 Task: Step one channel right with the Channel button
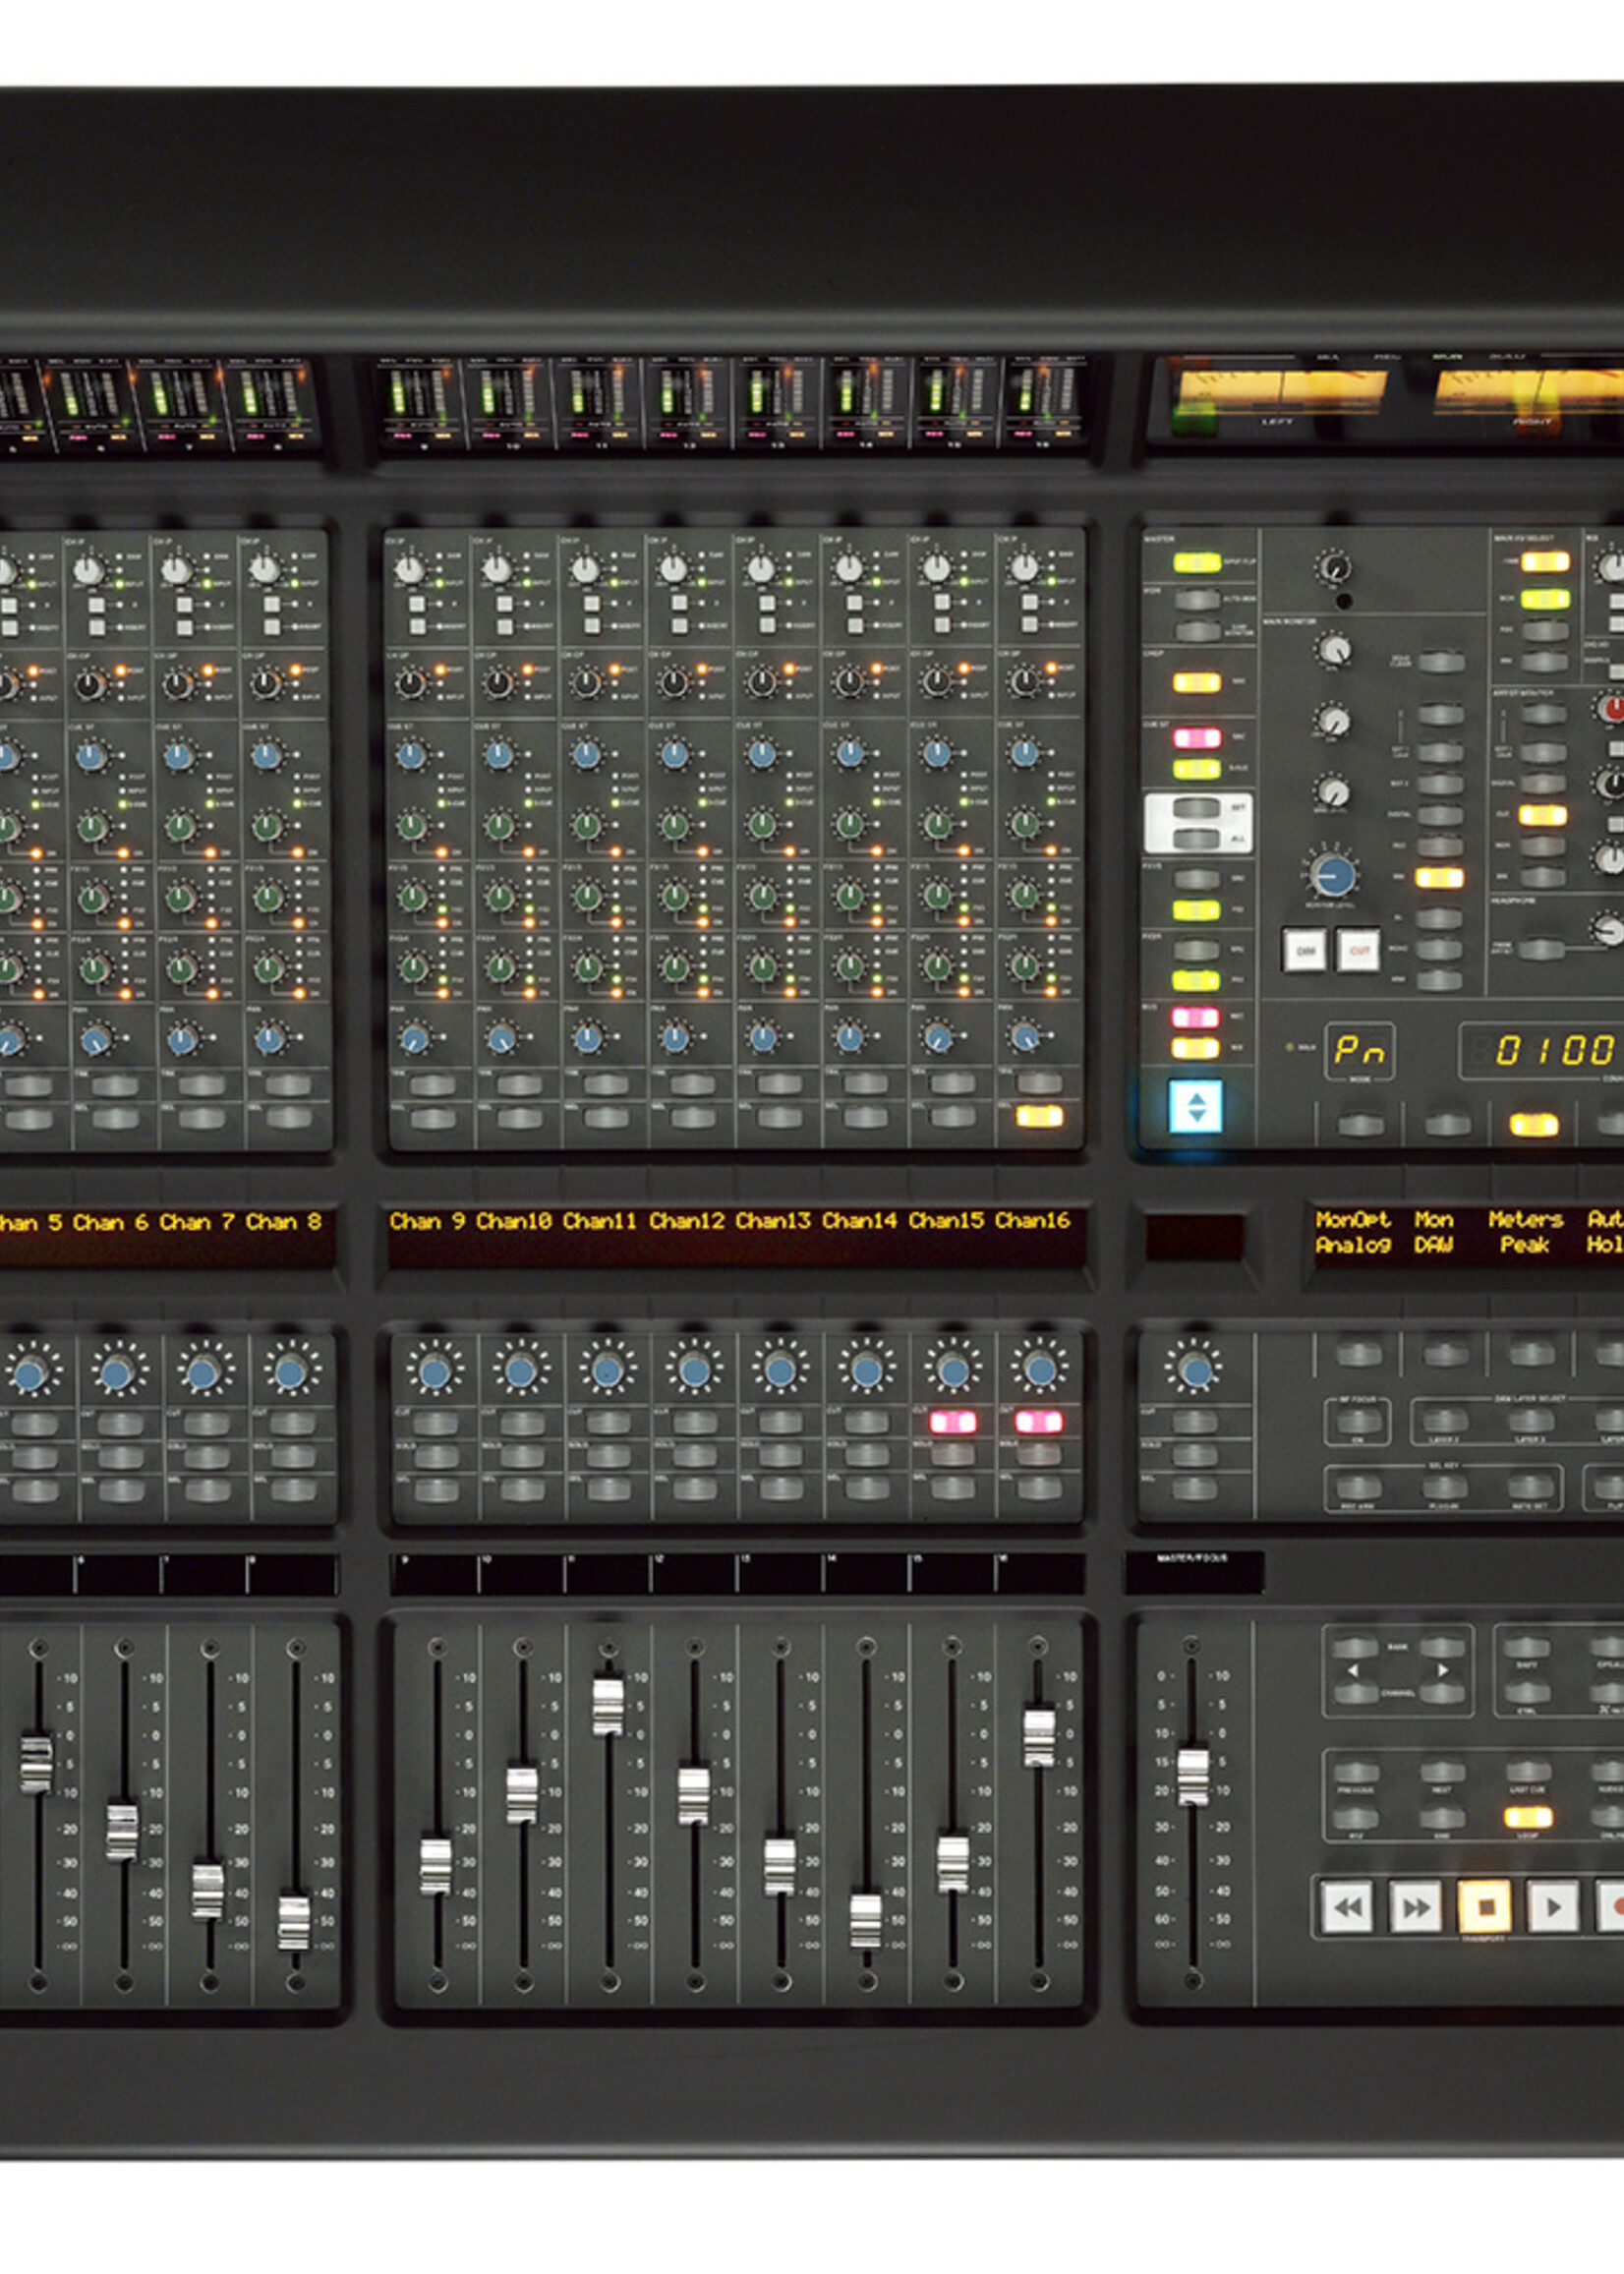coord(1441,1693)
